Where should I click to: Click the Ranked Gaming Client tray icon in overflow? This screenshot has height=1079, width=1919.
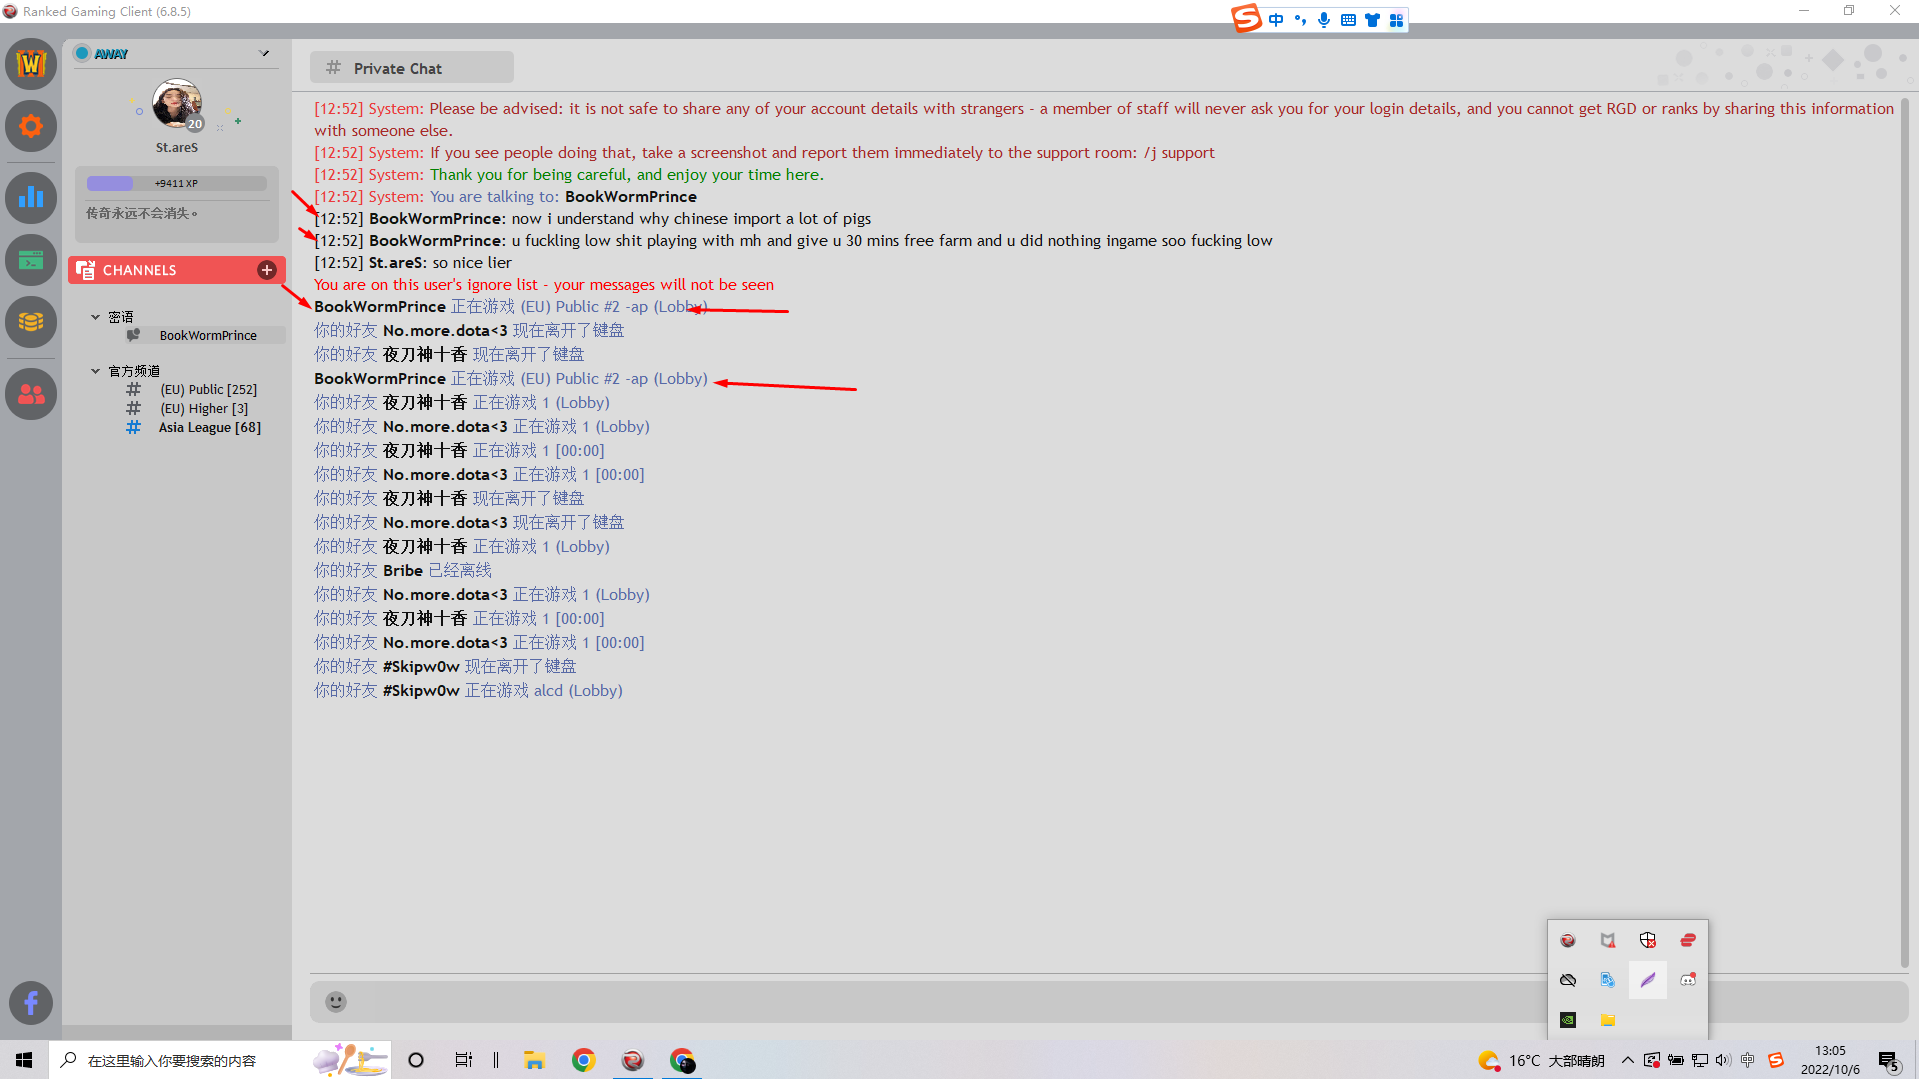click(1568, 940)
